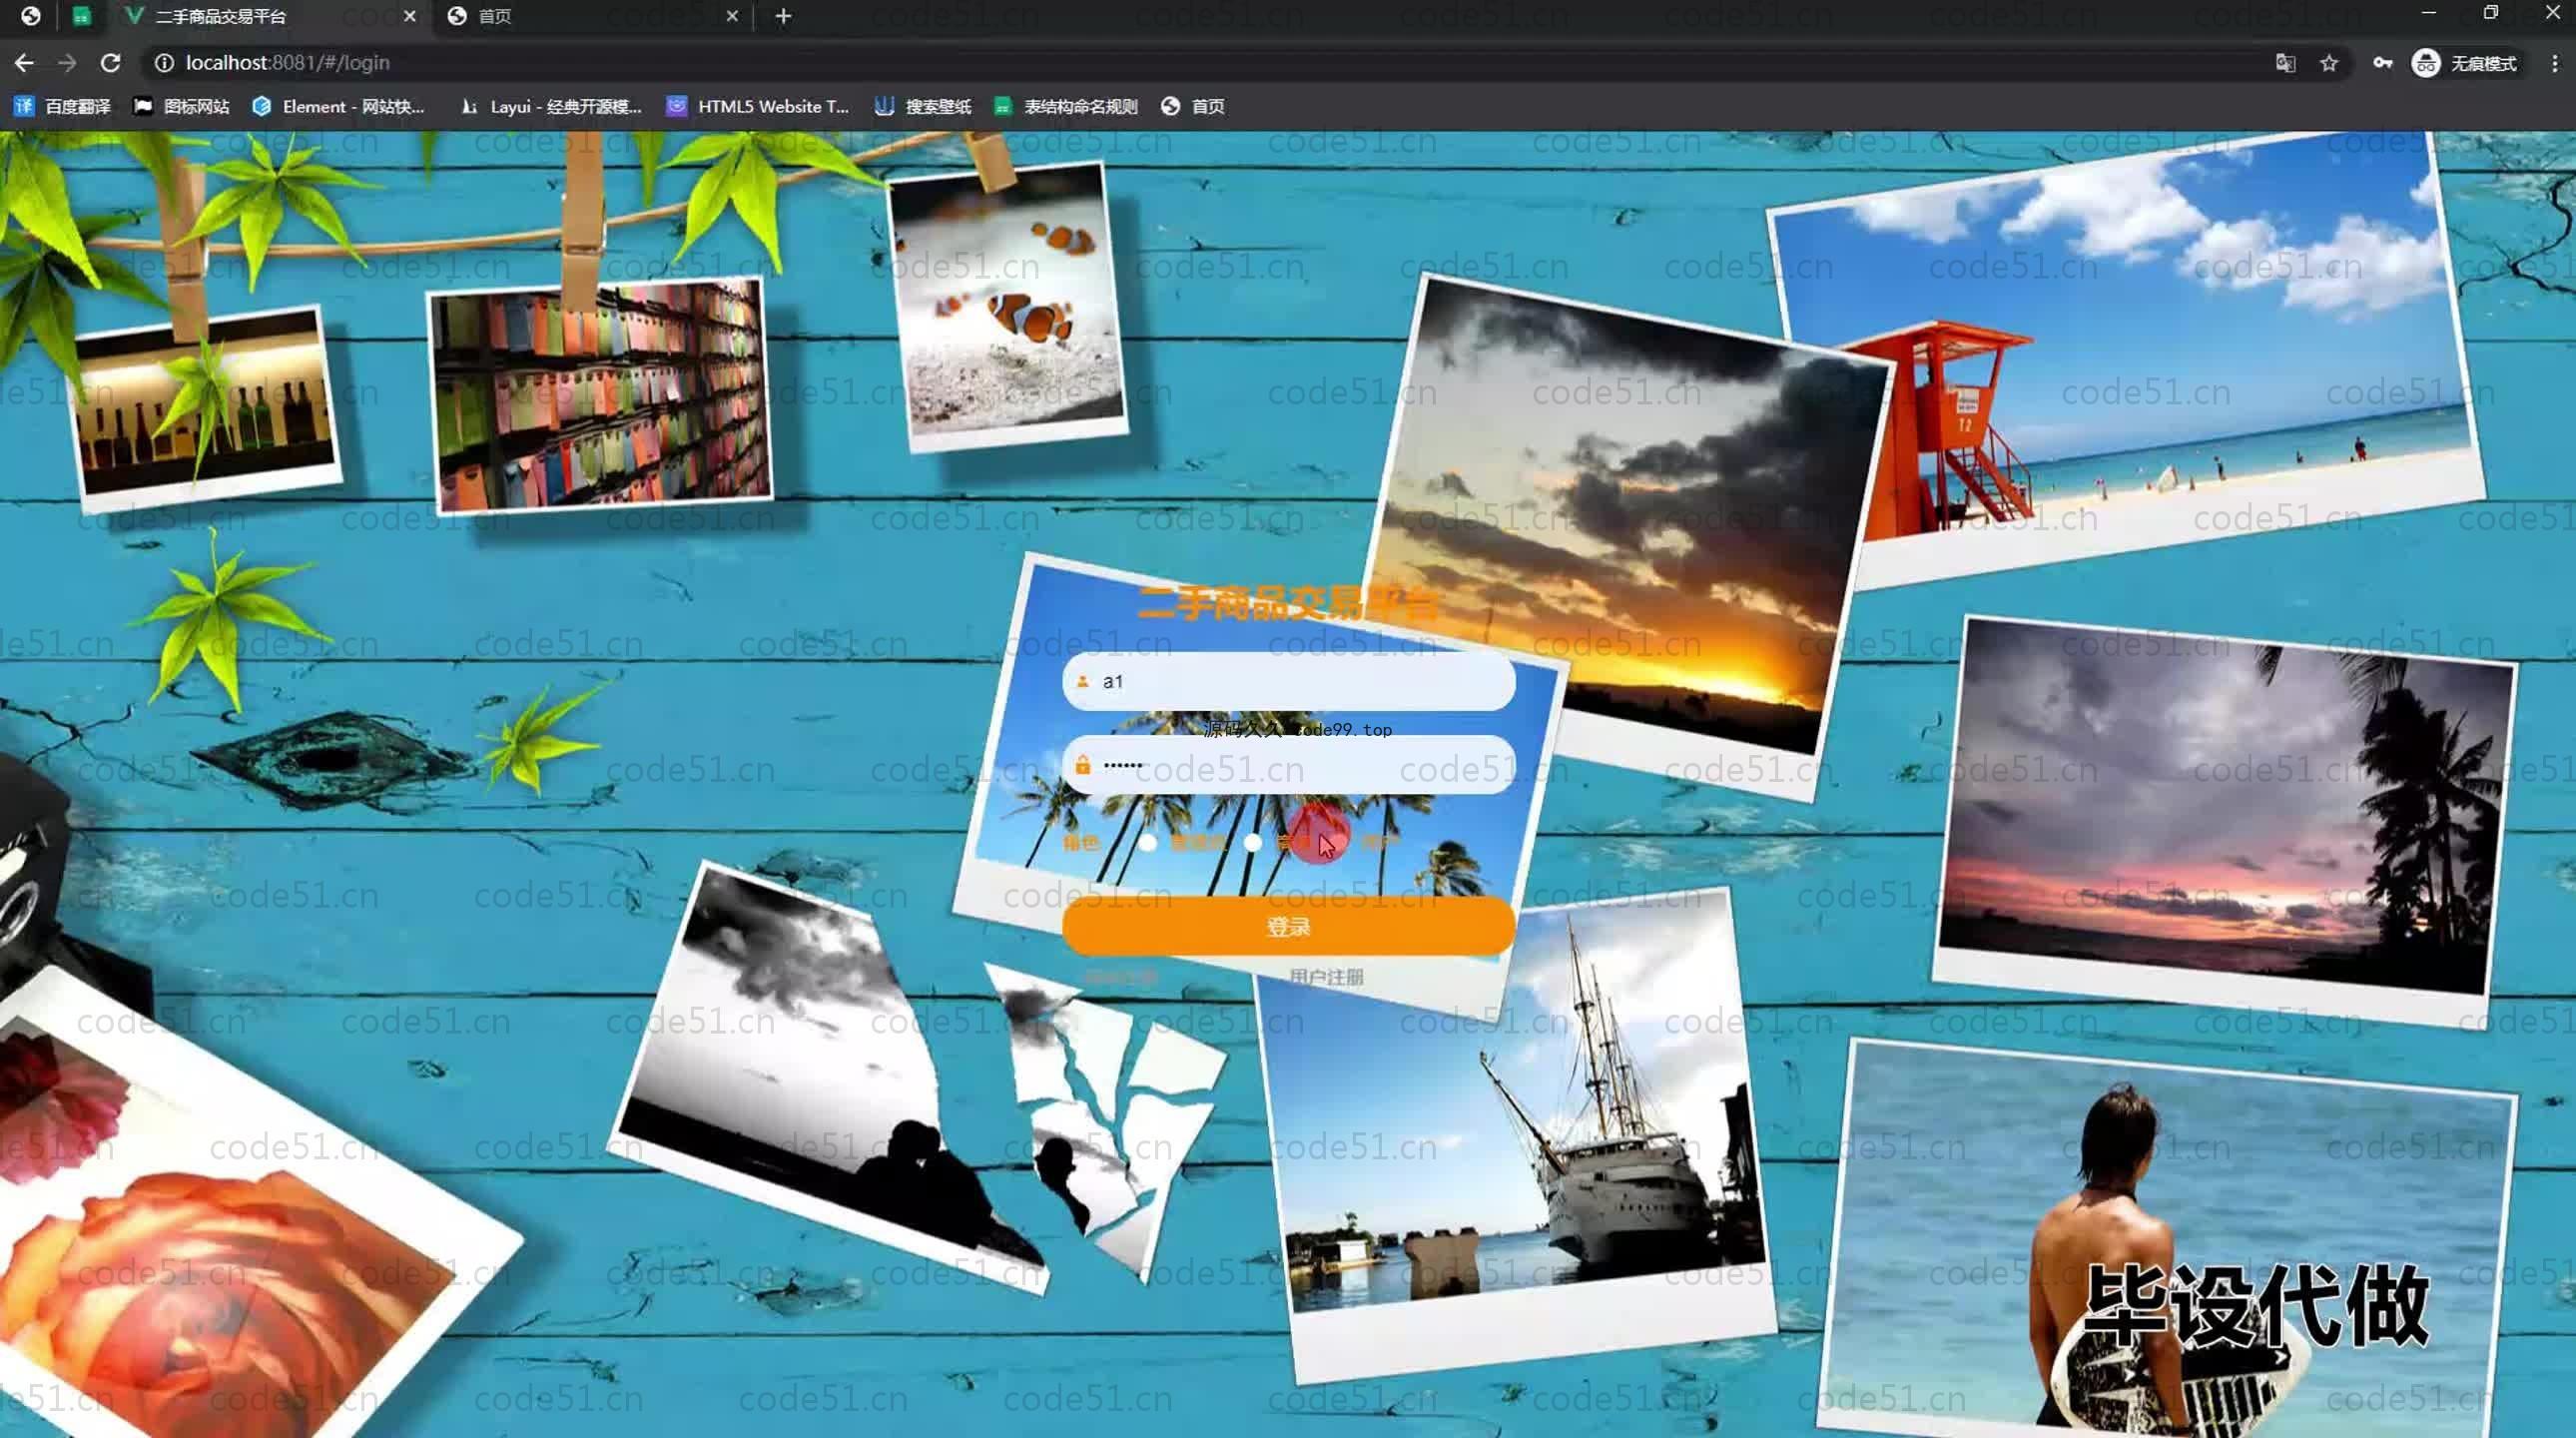Minimize the browser window
The image size is (2576, 1438).
click(x=2429, y=12)
